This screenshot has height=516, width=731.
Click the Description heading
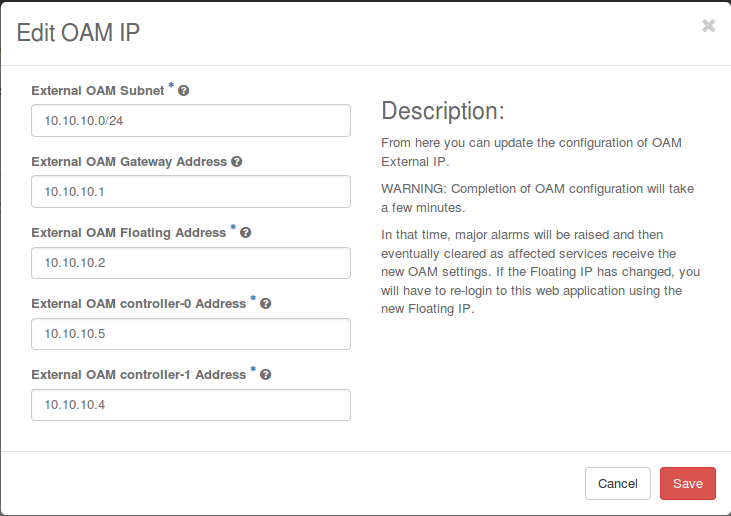pos(443,110)
